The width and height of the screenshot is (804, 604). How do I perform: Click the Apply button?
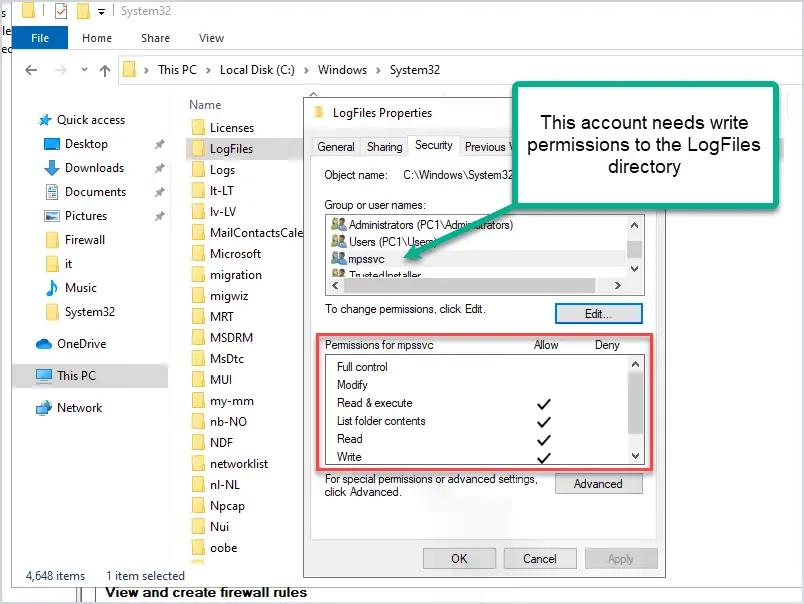tap(621, 558)
